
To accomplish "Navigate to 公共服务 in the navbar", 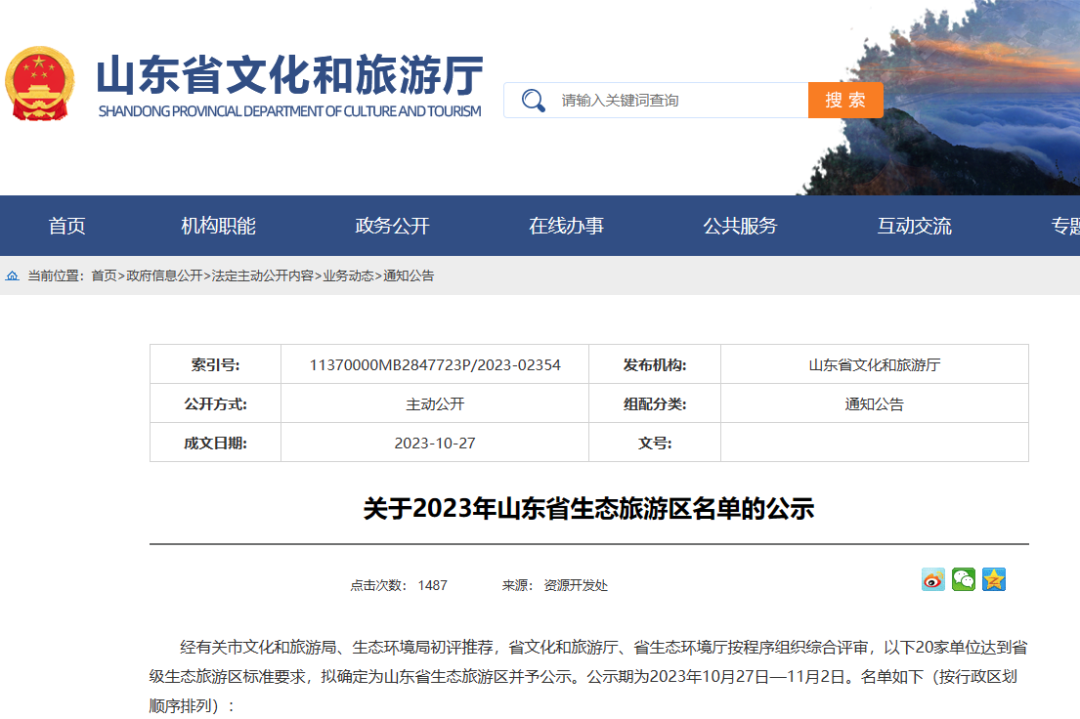I will [740, 226].
